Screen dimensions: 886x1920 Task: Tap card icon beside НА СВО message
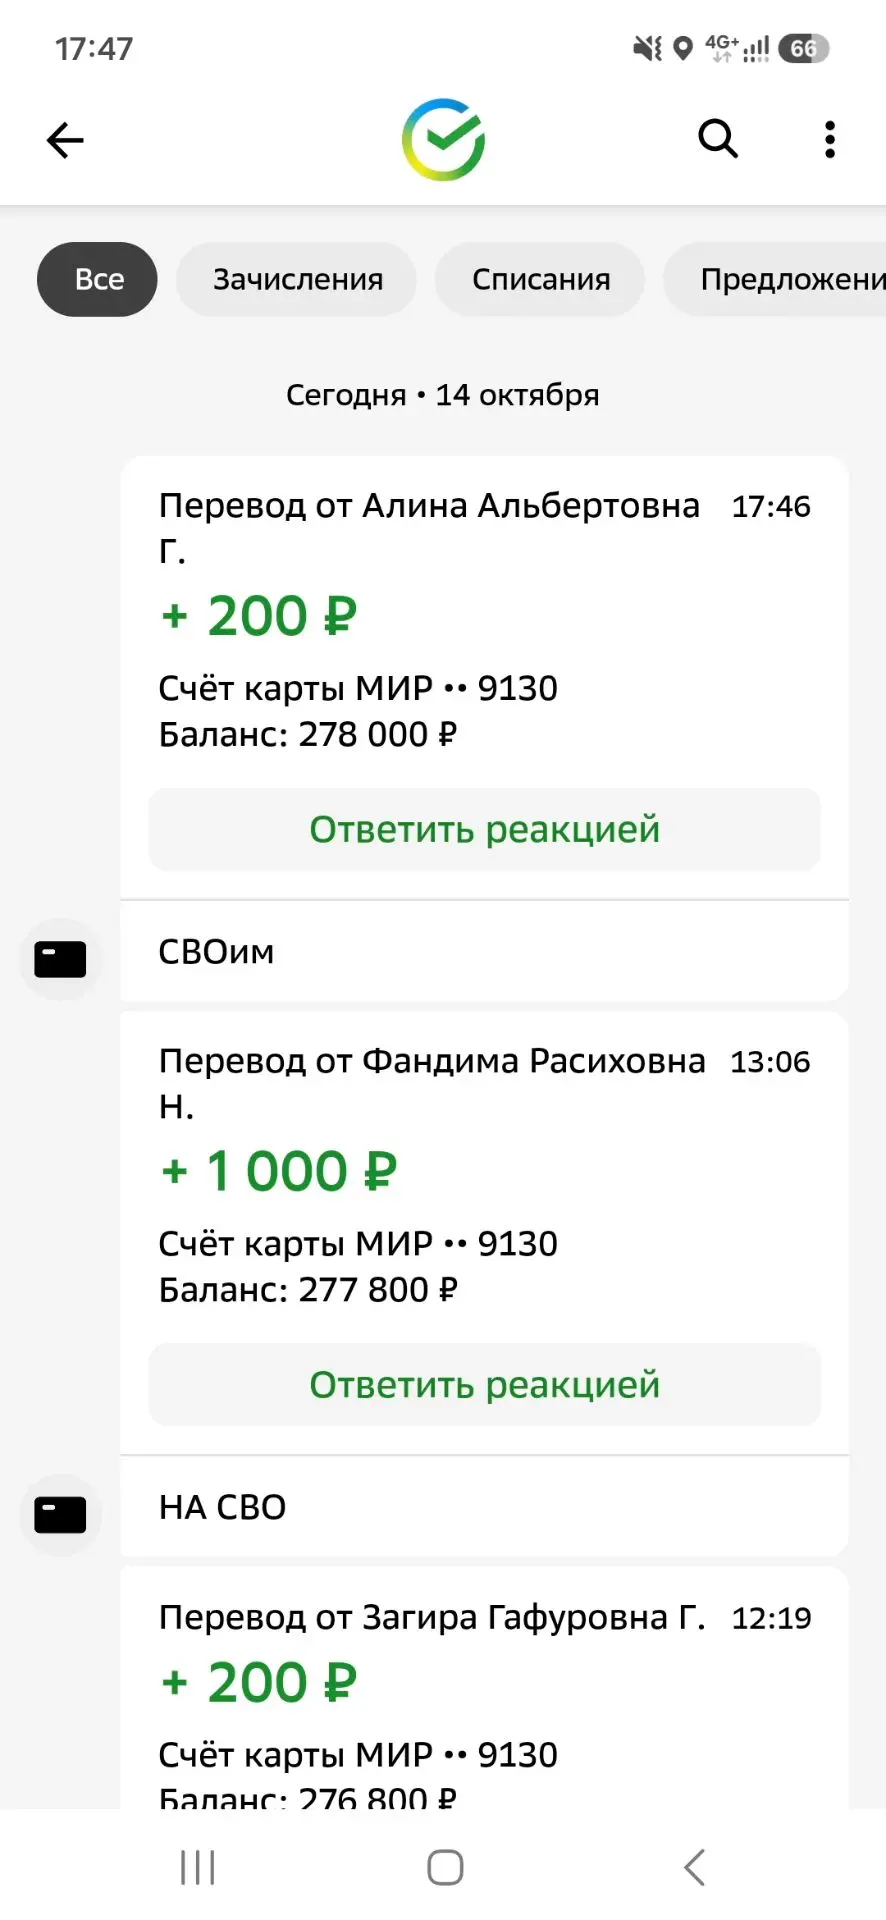pyautogui.click(x=60, y=1514)
